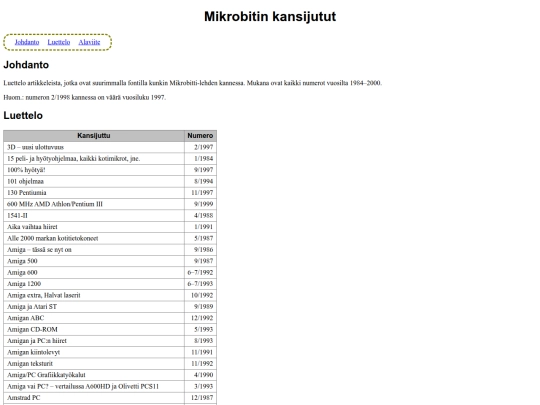Click the issue number 8/1993

pyautogui.click(x=203, y=341)
